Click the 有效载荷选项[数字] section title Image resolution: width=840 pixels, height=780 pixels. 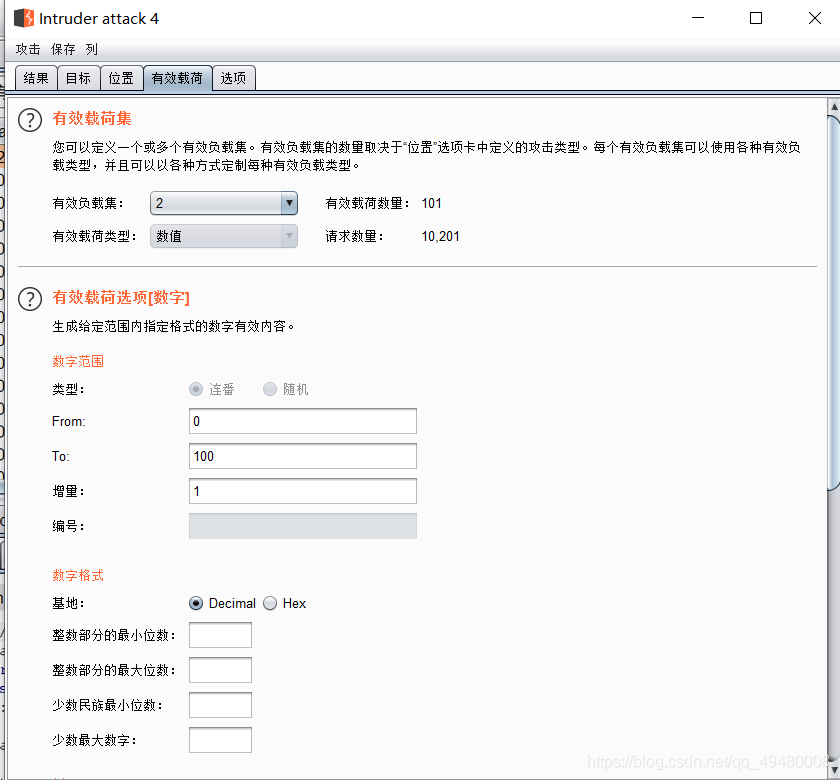(x=121, y=297)
